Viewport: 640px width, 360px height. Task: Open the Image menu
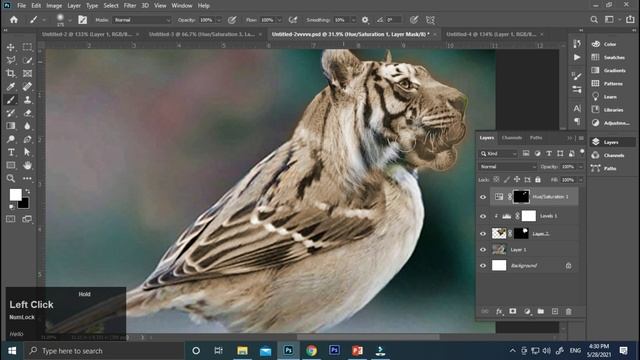click(54, 6)
